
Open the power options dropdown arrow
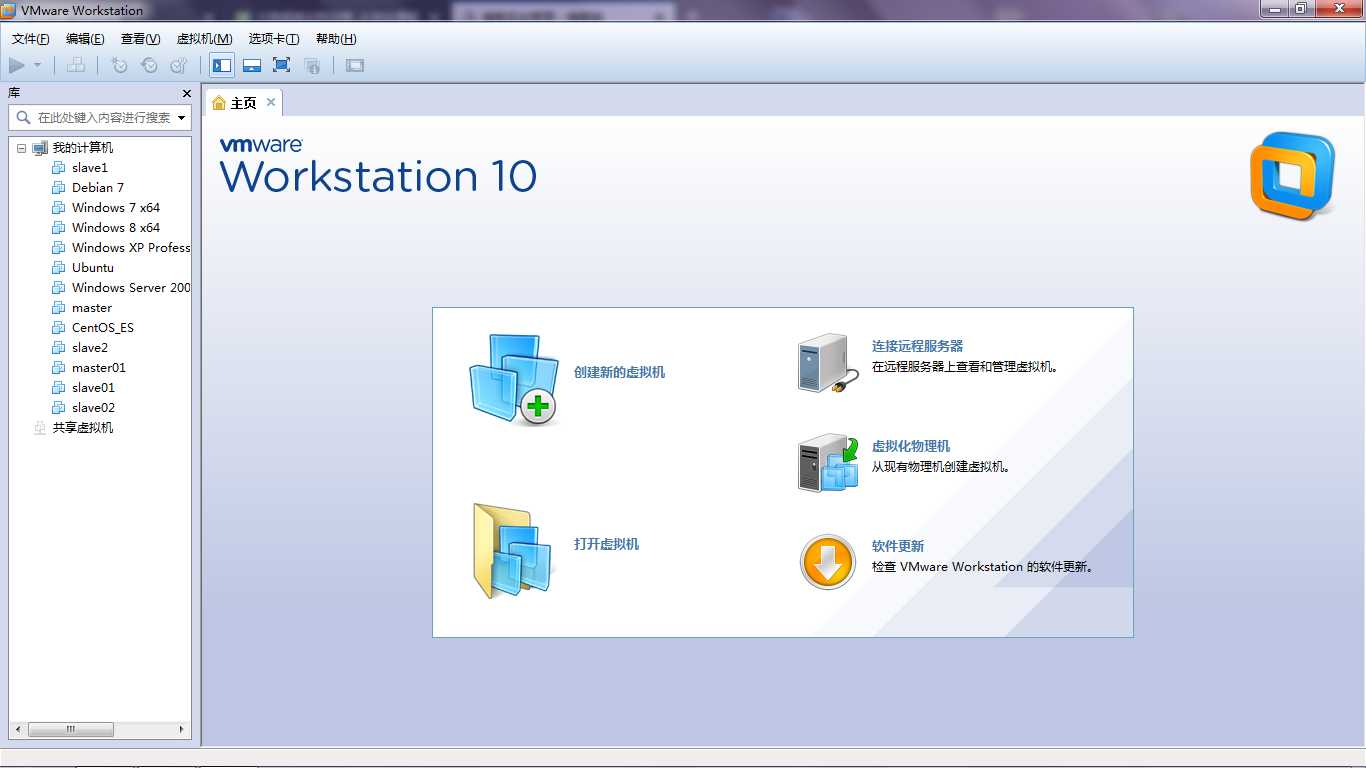38,65
